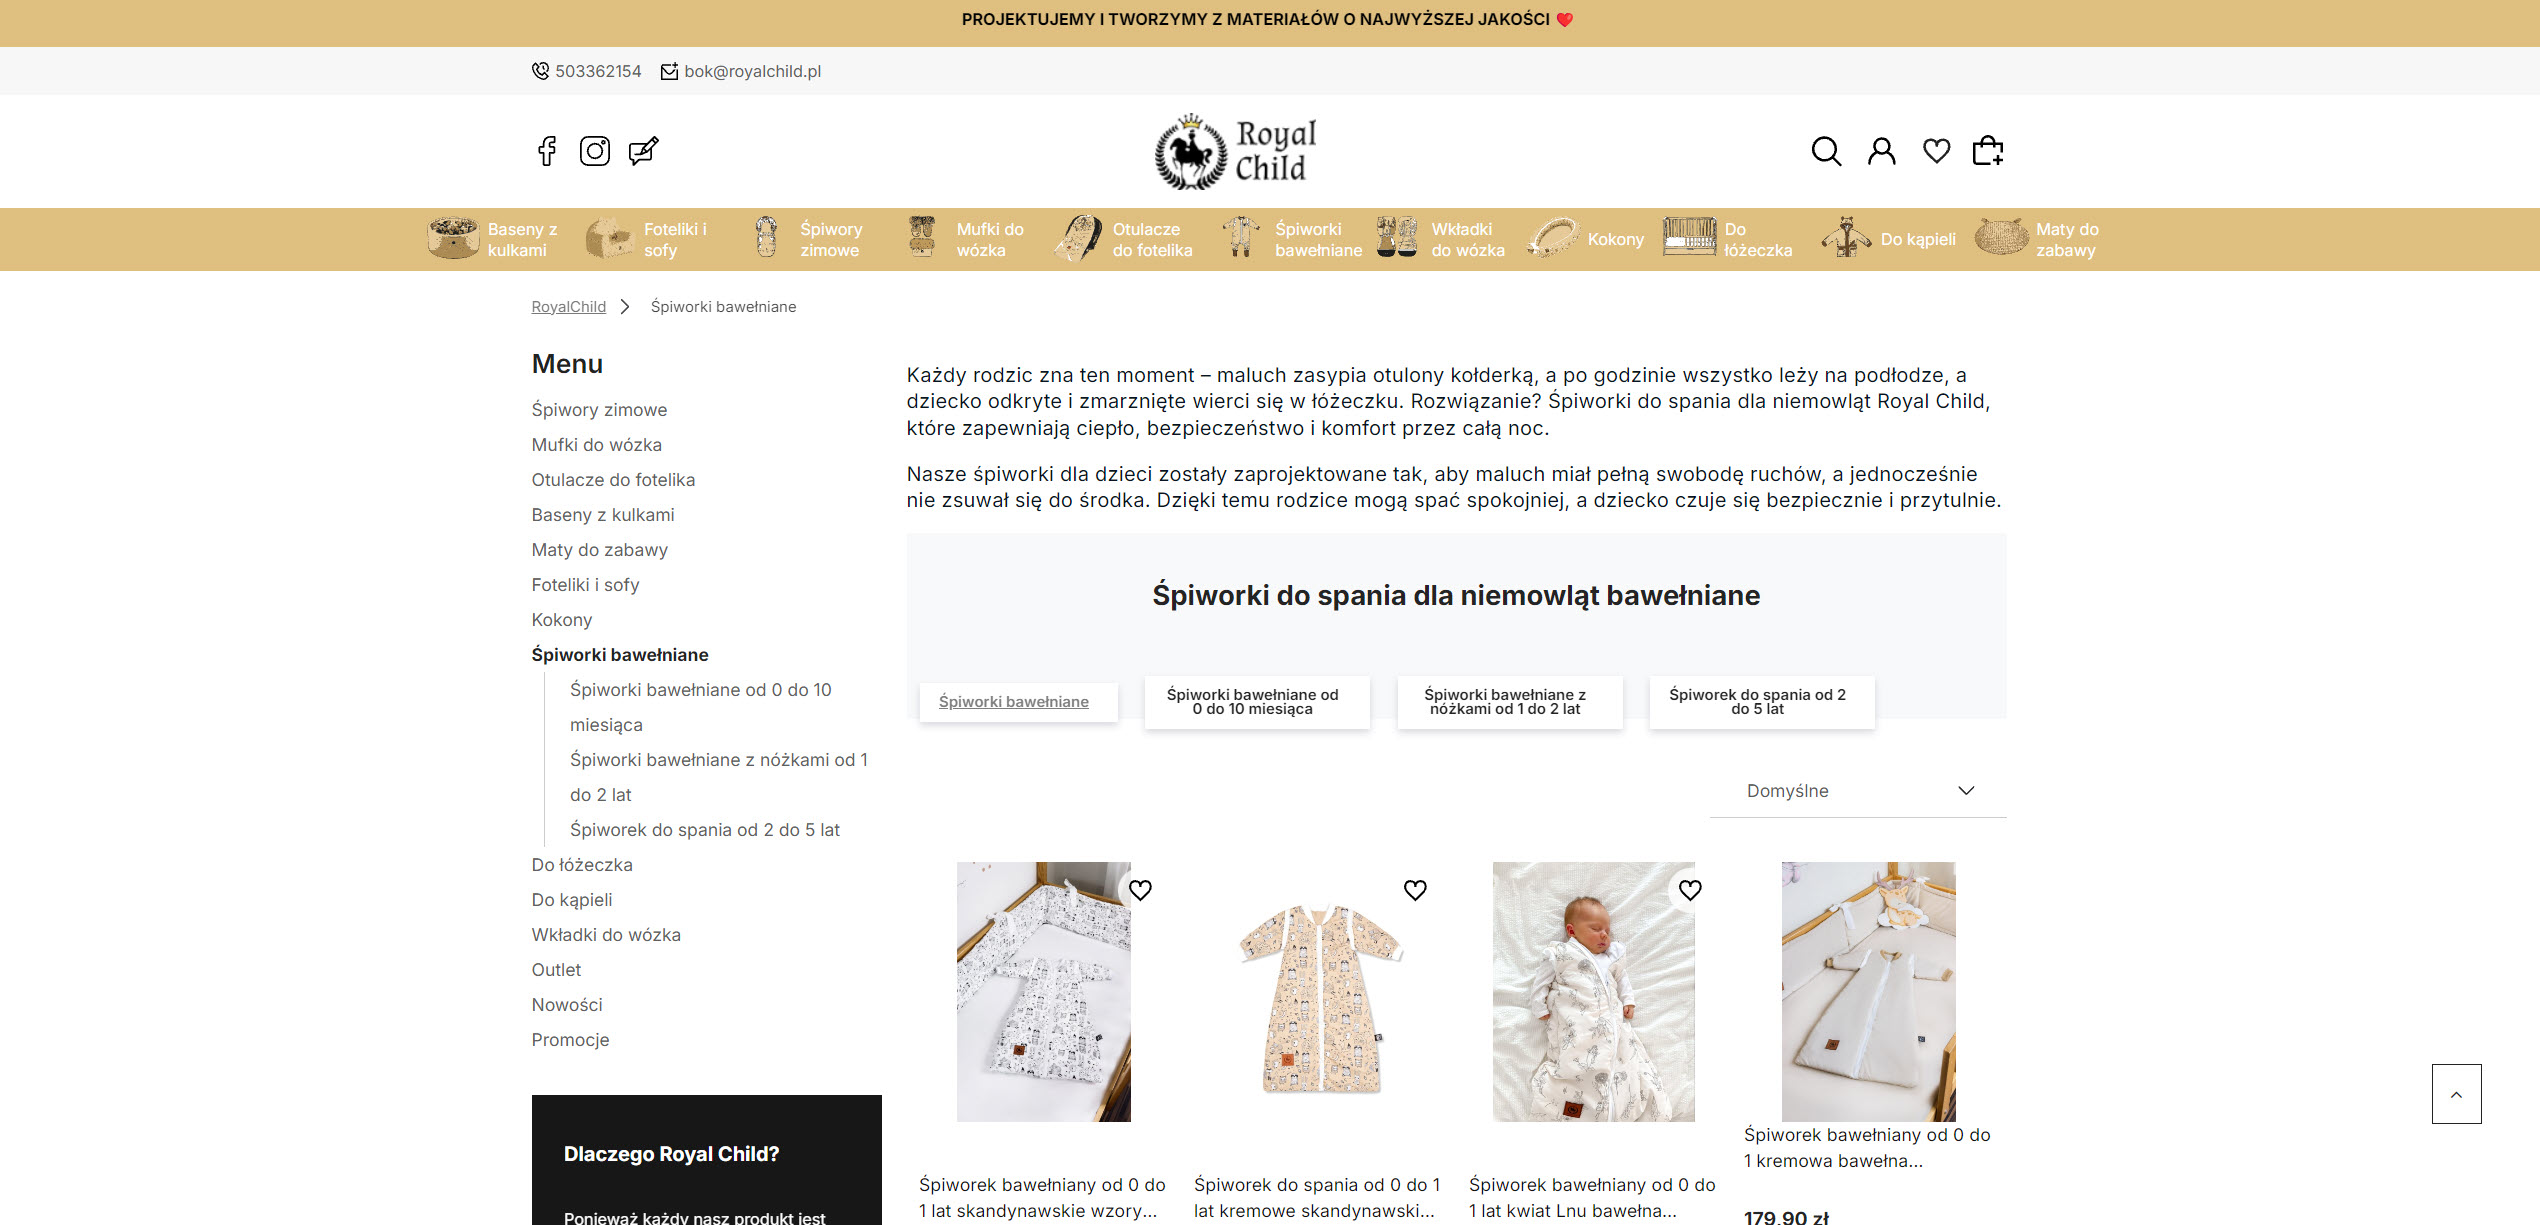This screenshot has width=2540, height=1225.
Task: Open the Instagram profile icon
Action: coord(595,151)
